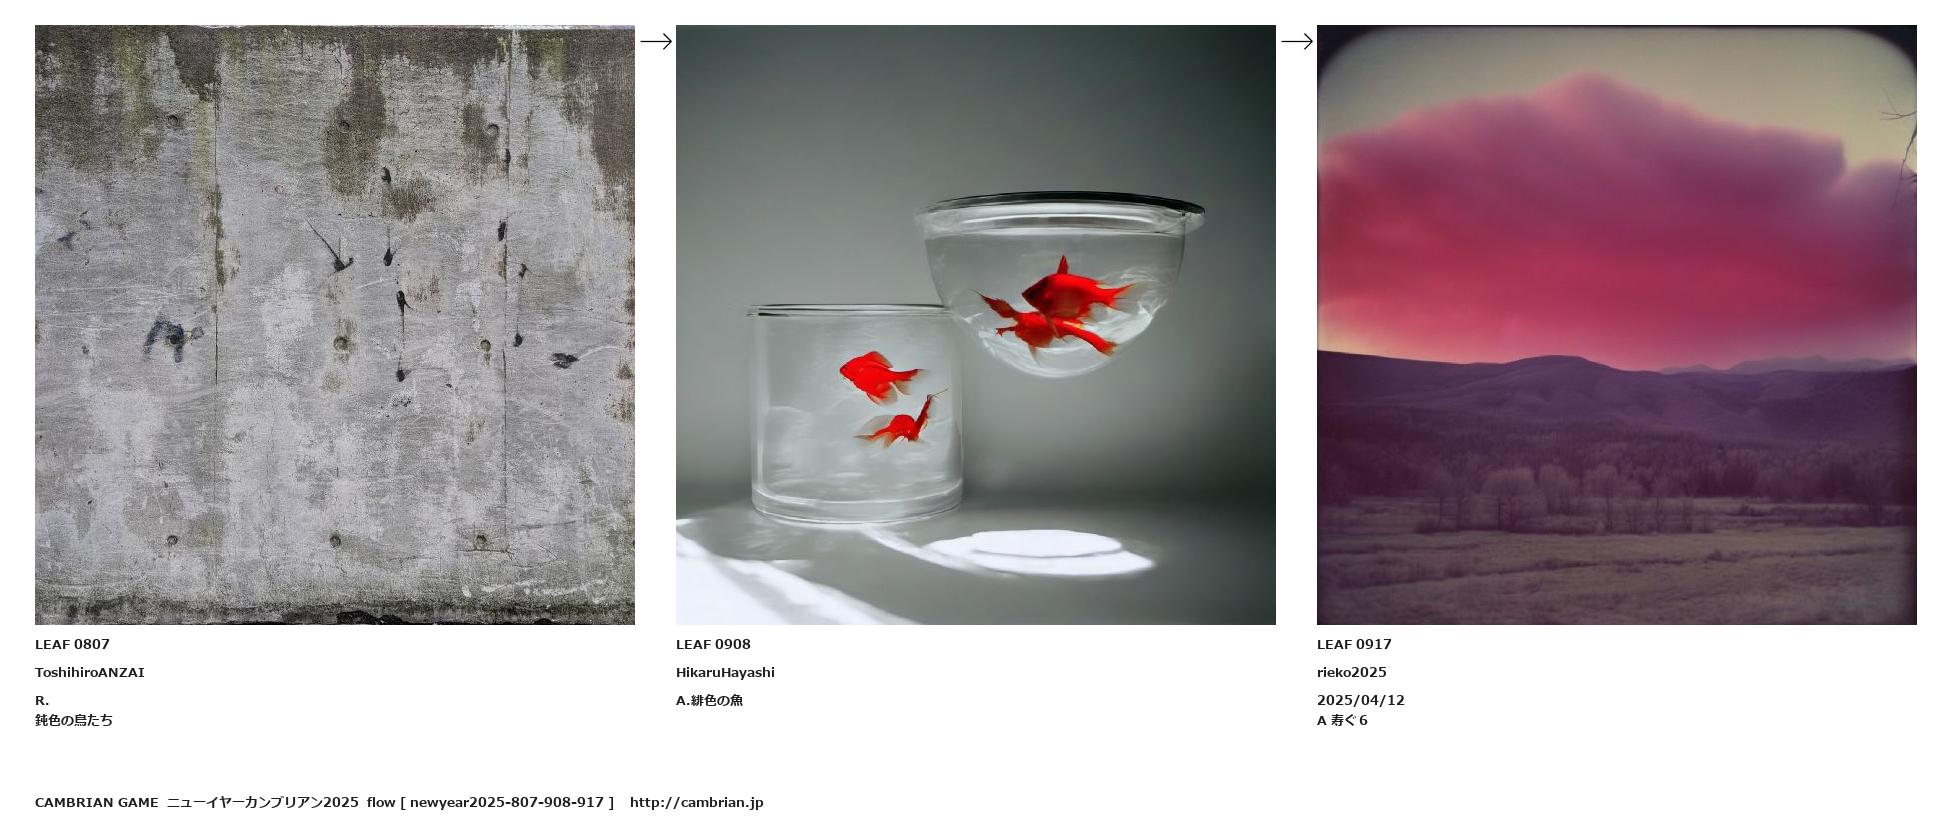The width and height of the screenshot is (1952, 827).
Task: Select author name ToshihiroANZAI
Action: click(90, 672)
